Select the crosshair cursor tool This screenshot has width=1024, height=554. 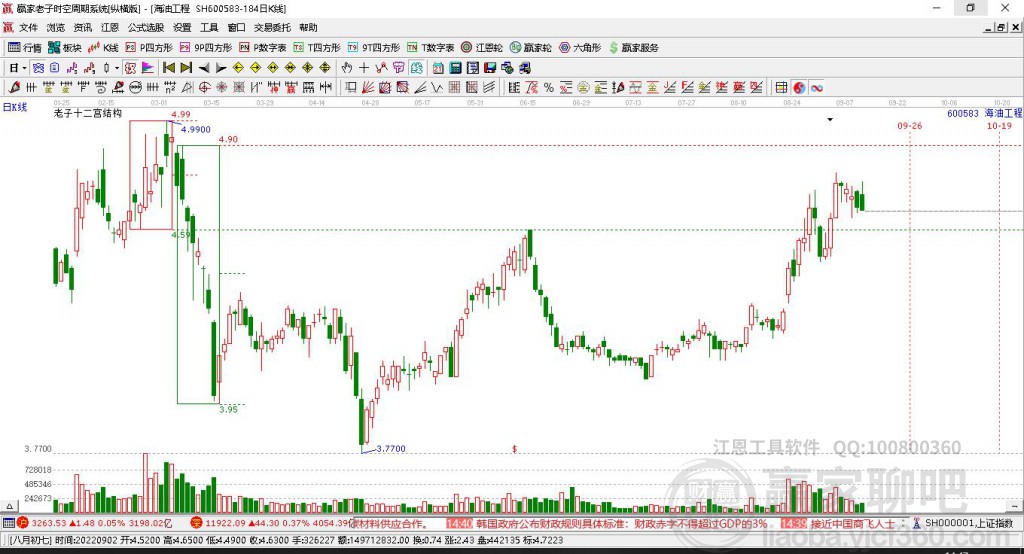point(364,68)
